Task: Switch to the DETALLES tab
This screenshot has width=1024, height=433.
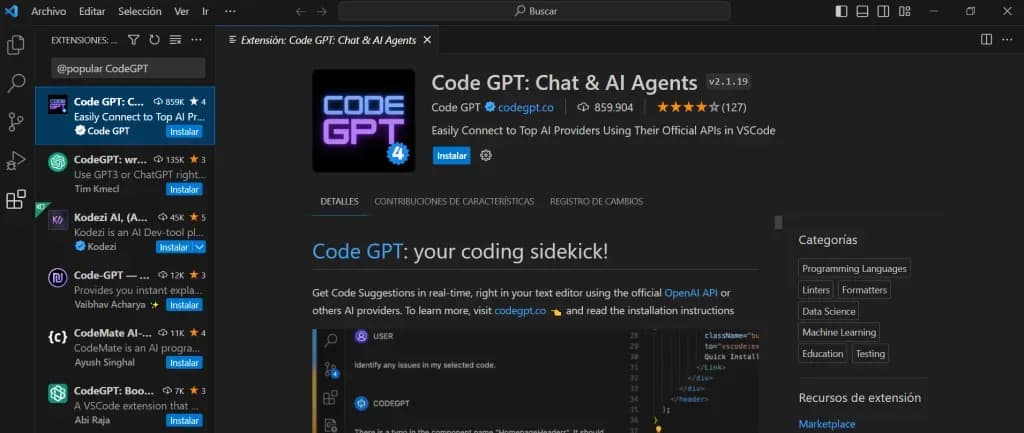Action: [x=340, y=201]
